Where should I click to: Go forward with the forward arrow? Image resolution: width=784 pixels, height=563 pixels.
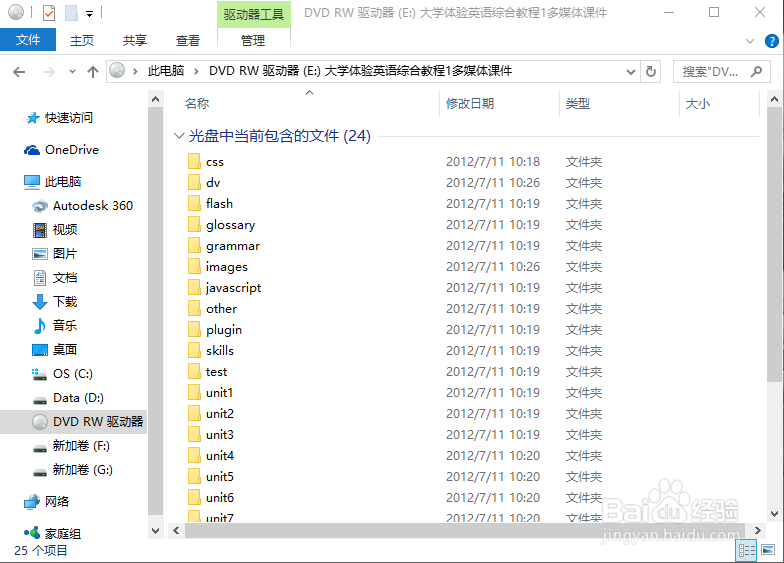48,72
